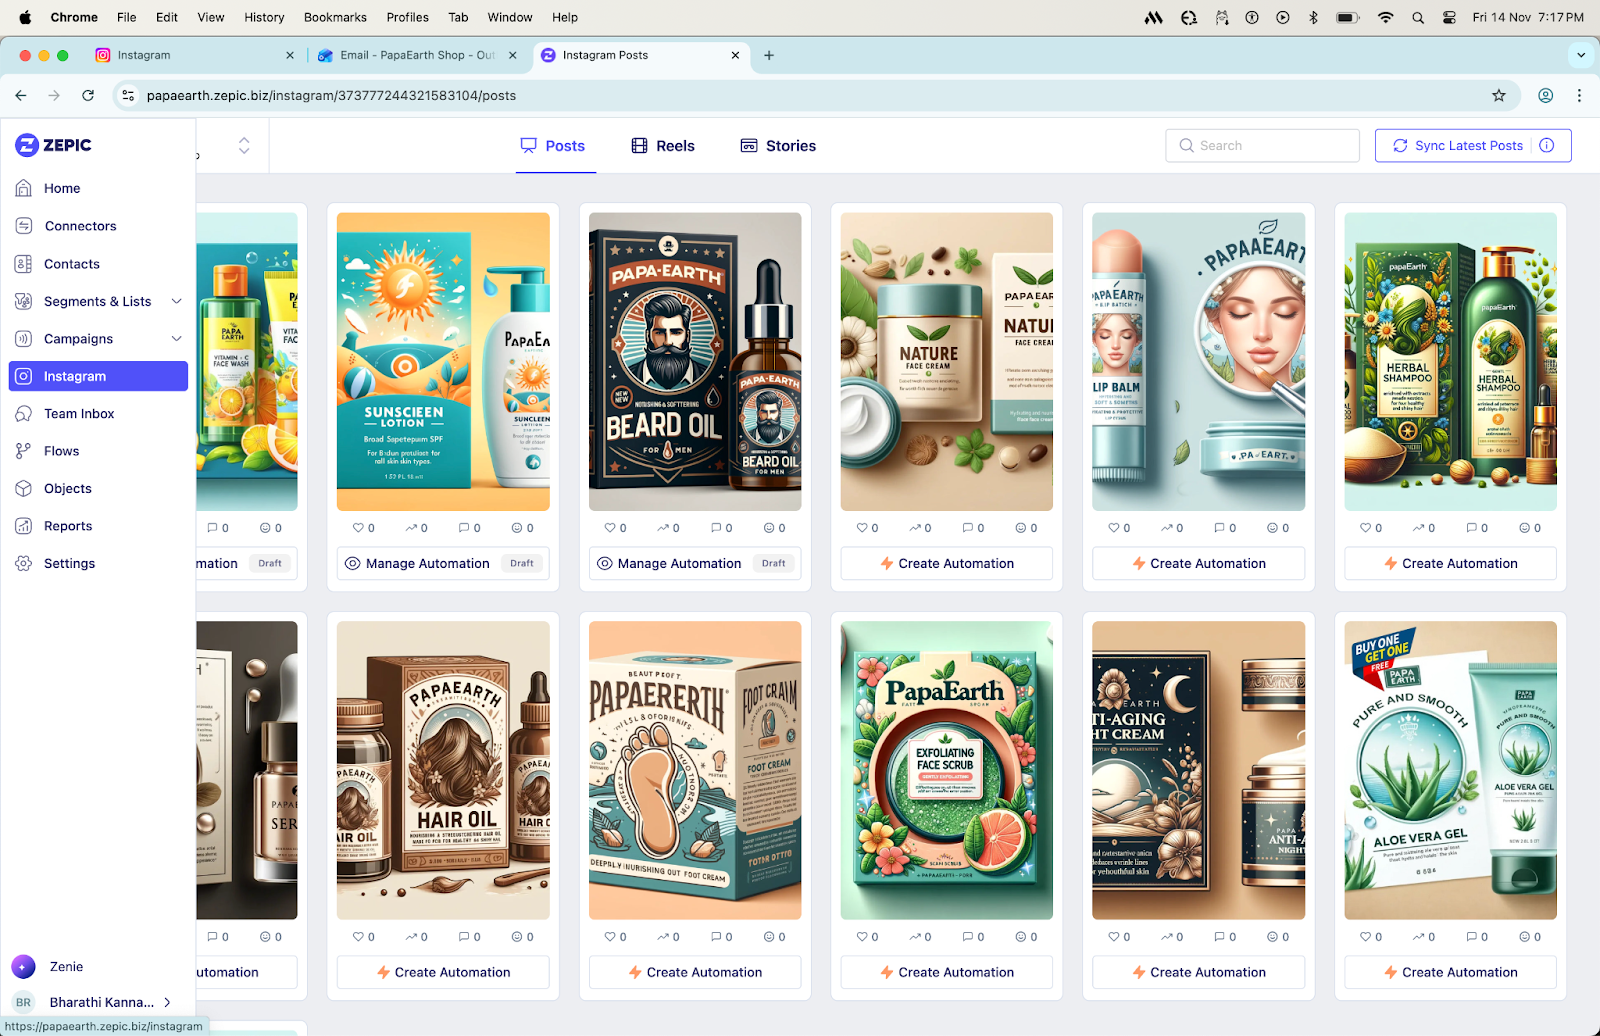1600x1036 pixels.
Task: Click the Zepic logo
Action: (53, 145)
